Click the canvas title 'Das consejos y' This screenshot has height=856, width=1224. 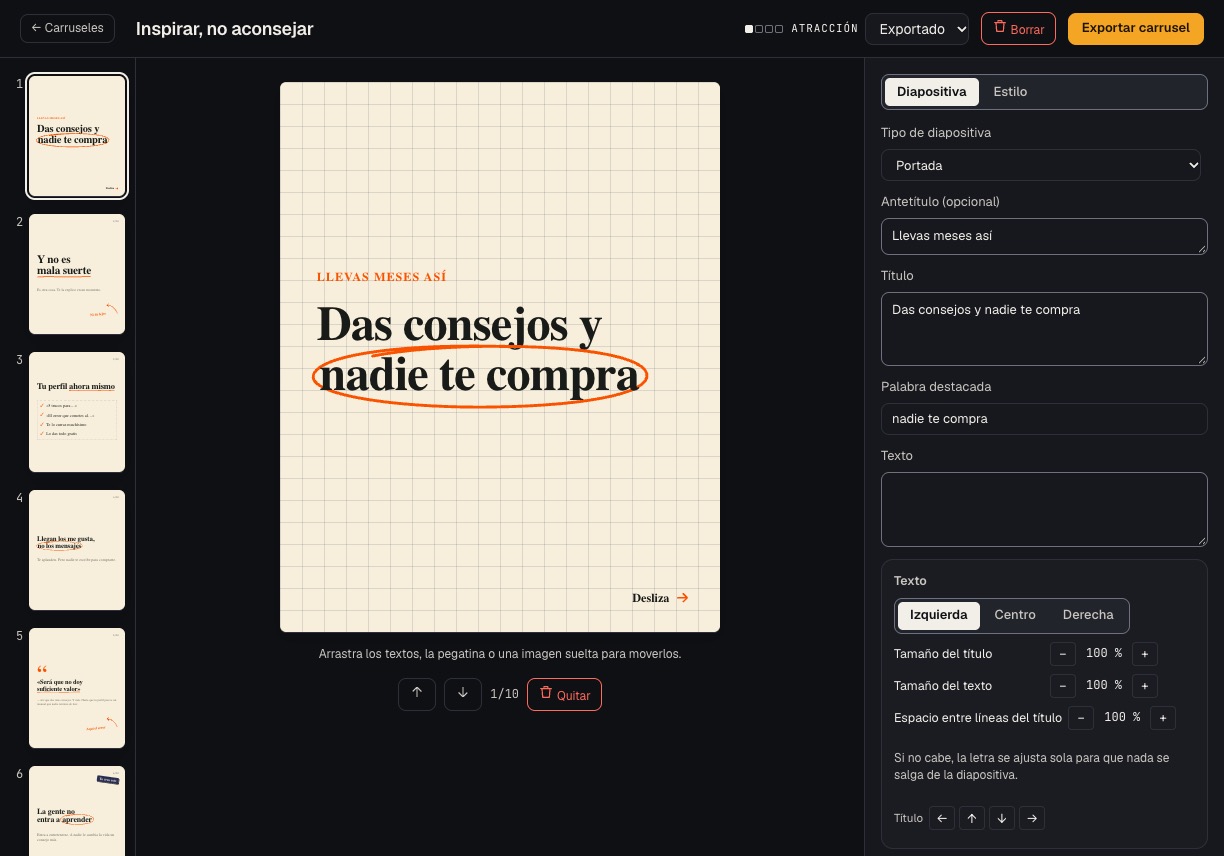click(x=459, y=324)
